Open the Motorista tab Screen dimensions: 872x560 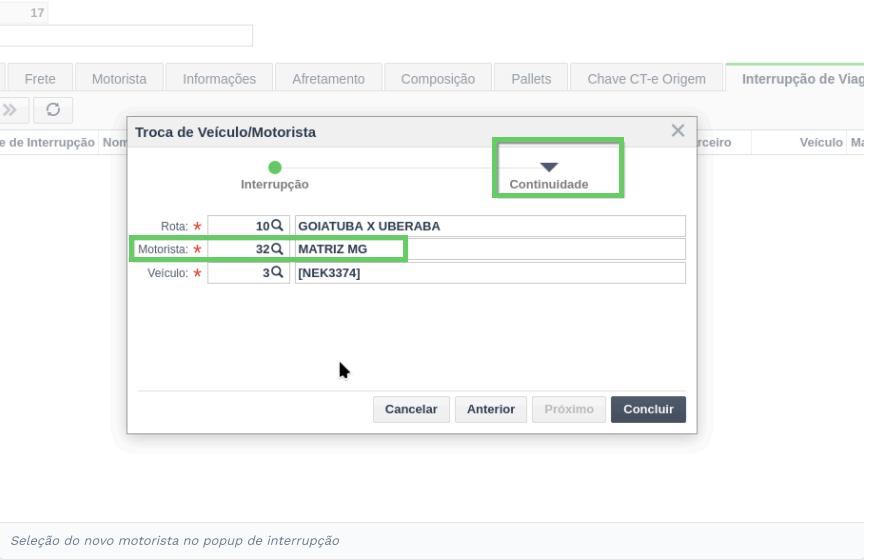pos(119,79)
